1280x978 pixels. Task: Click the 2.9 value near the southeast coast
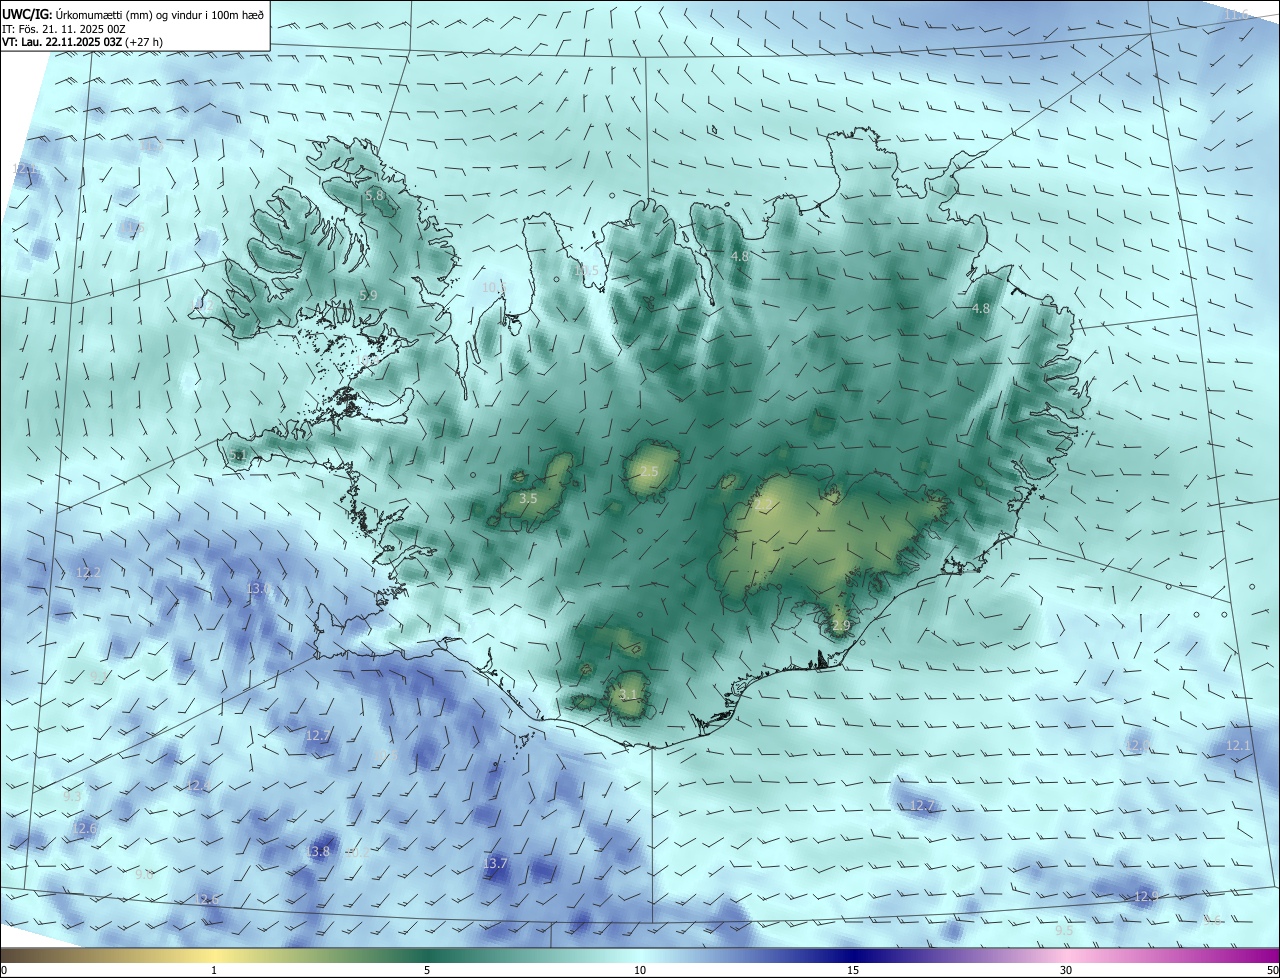840,626
